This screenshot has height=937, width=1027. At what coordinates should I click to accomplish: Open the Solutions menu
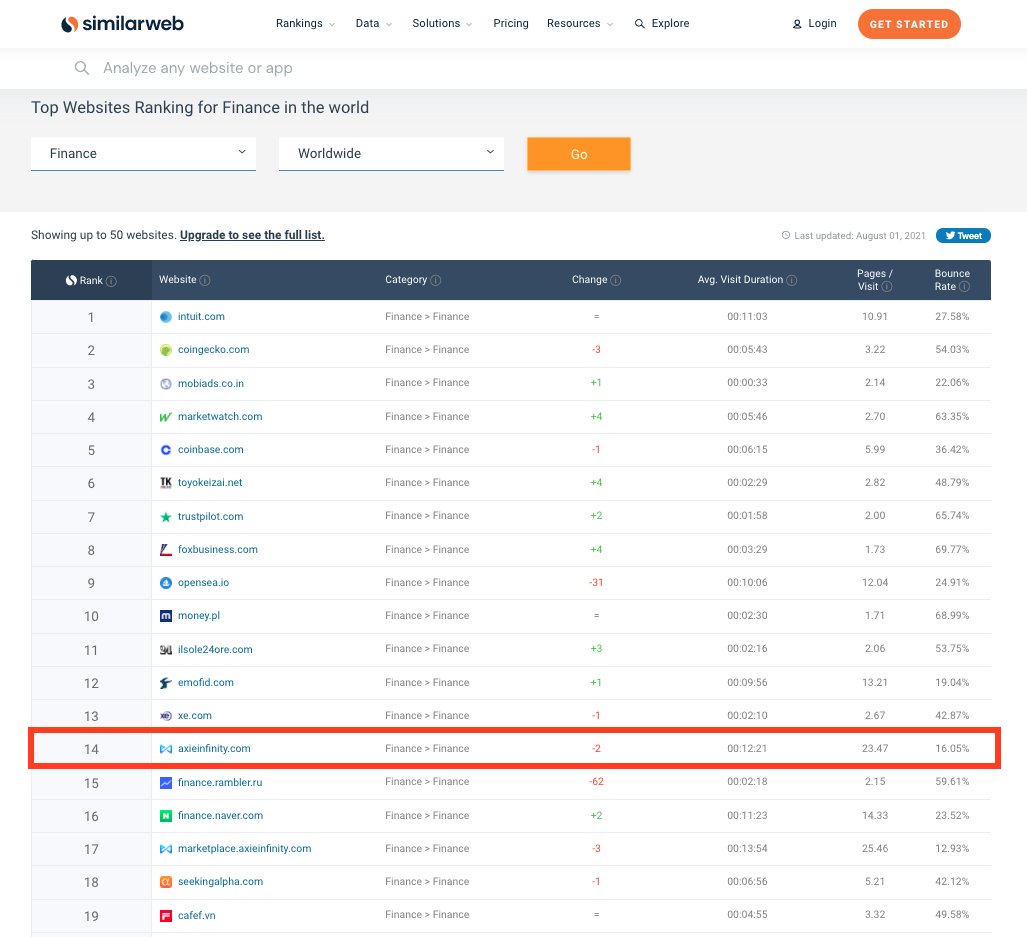coord(436,24)
